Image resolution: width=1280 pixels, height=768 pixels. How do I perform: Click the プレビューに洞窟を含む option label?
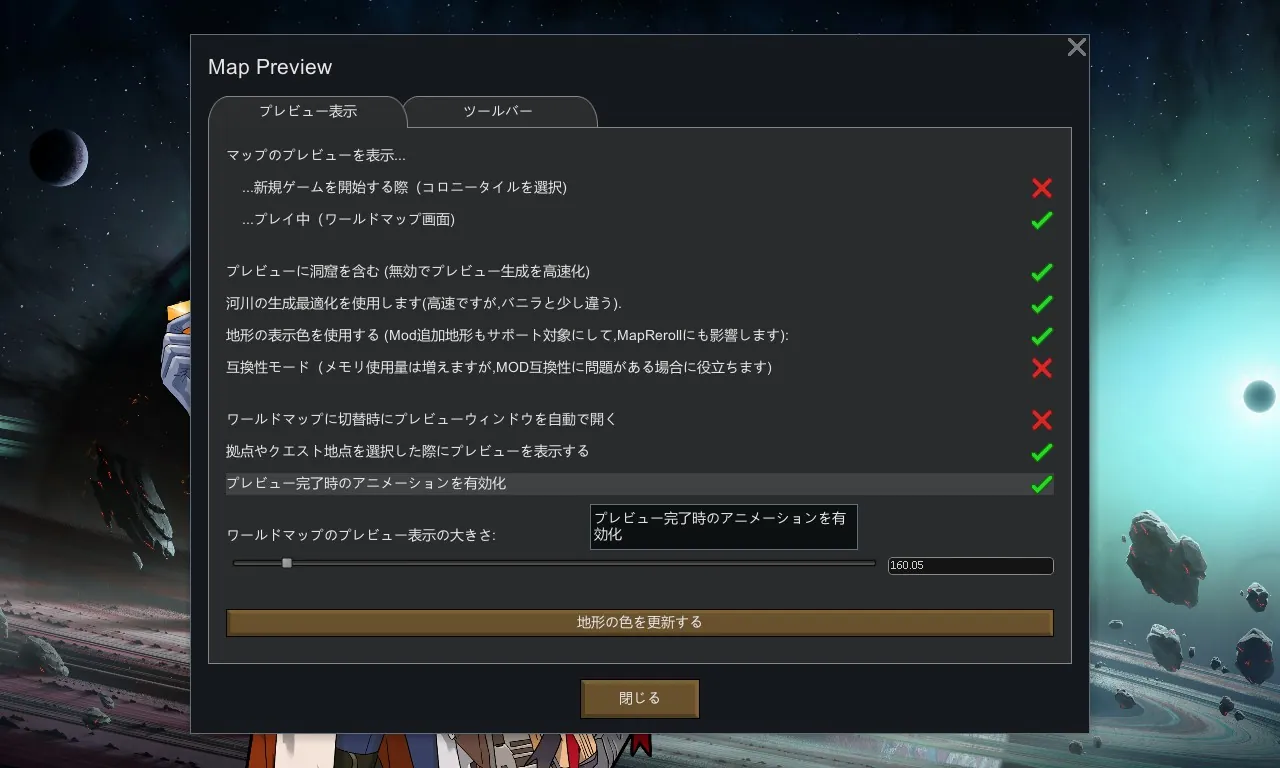407,272
